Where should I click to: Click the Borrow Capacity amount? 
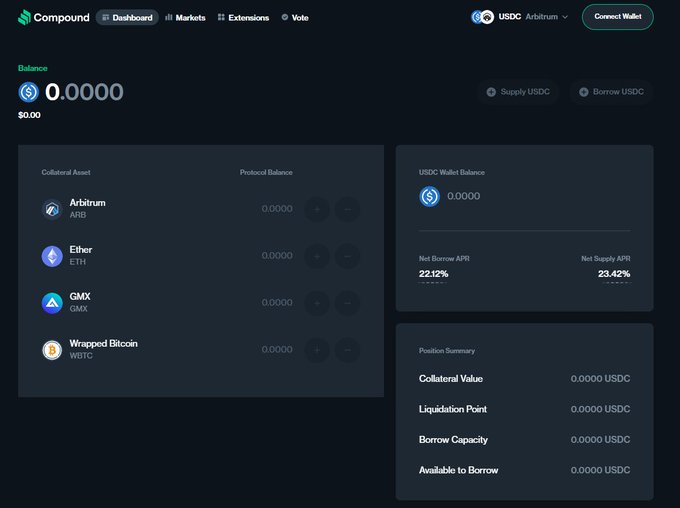pyautogui.click(x=600, y=439)
